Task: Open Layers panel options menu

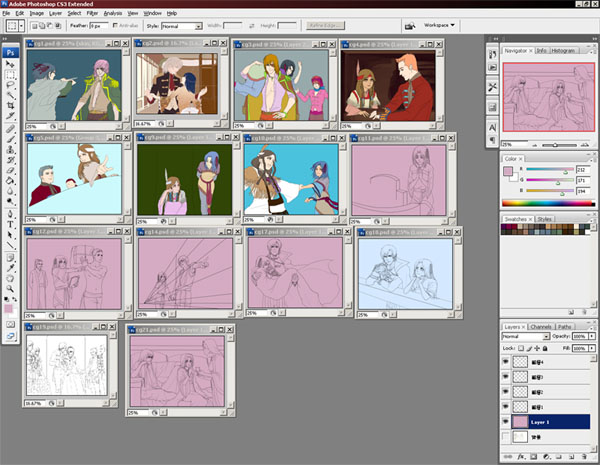Action: 592,327
